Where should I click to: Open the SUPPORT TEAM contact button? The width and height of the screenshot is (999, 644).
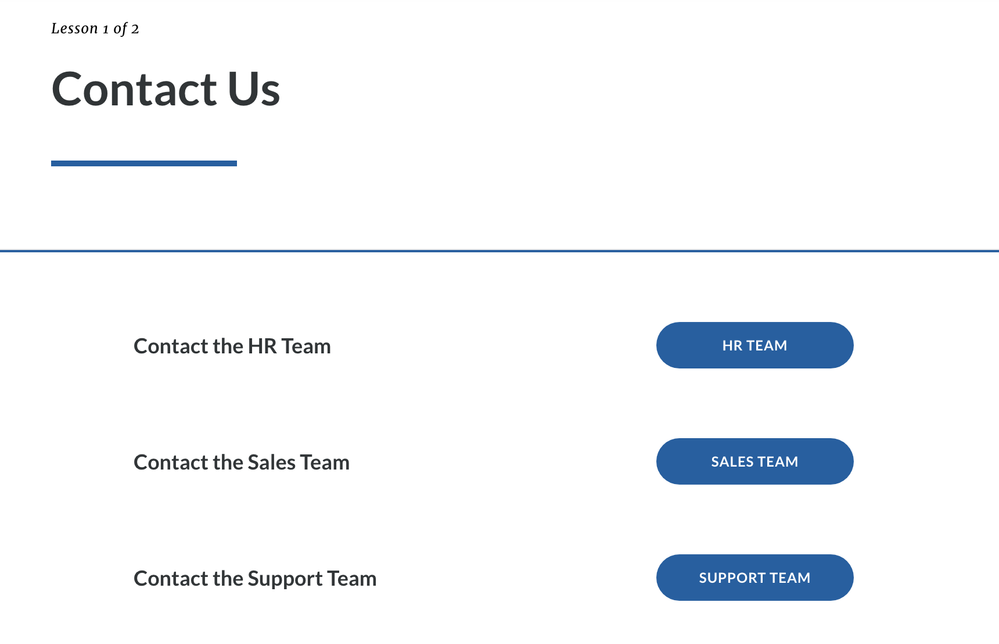[x=754, y=578]
